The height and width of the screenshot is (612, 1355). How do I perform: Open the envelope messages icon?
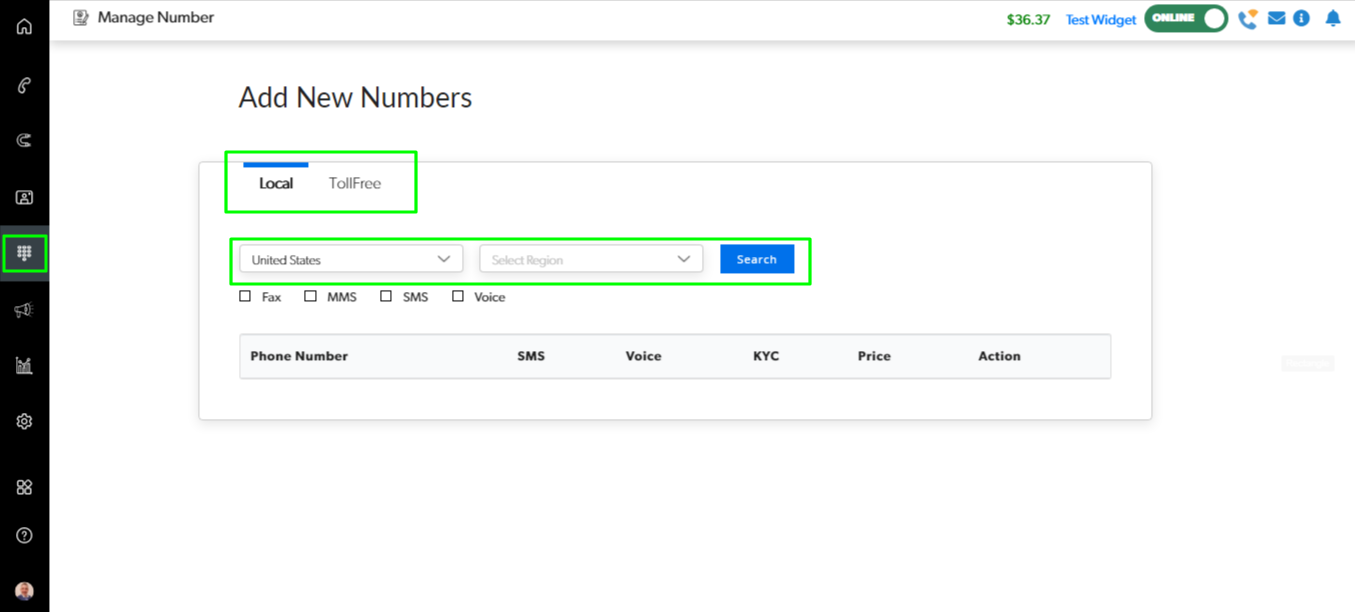click(x=1276, y=18)
